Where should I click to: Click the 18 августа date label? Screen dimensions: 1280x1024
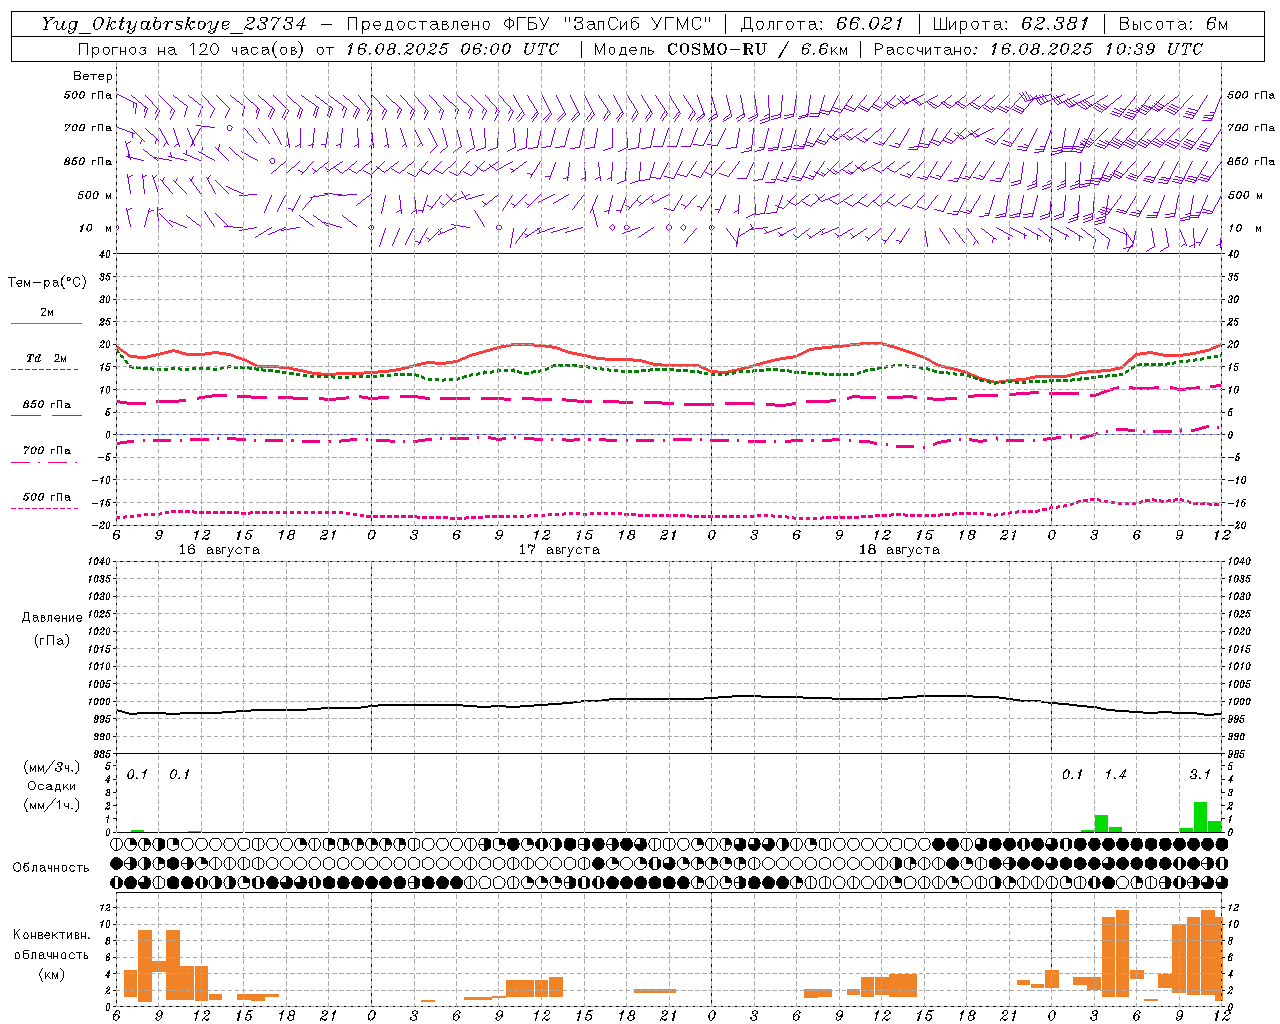coord(899,550)
